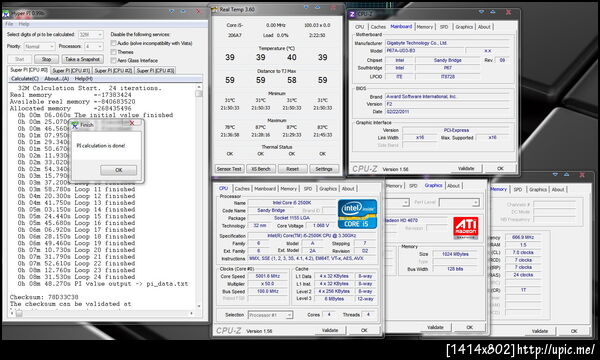Click Real Temp XS Bench button
The height and width of the screenshot is (360, 600).
click(x=261, y=169)
